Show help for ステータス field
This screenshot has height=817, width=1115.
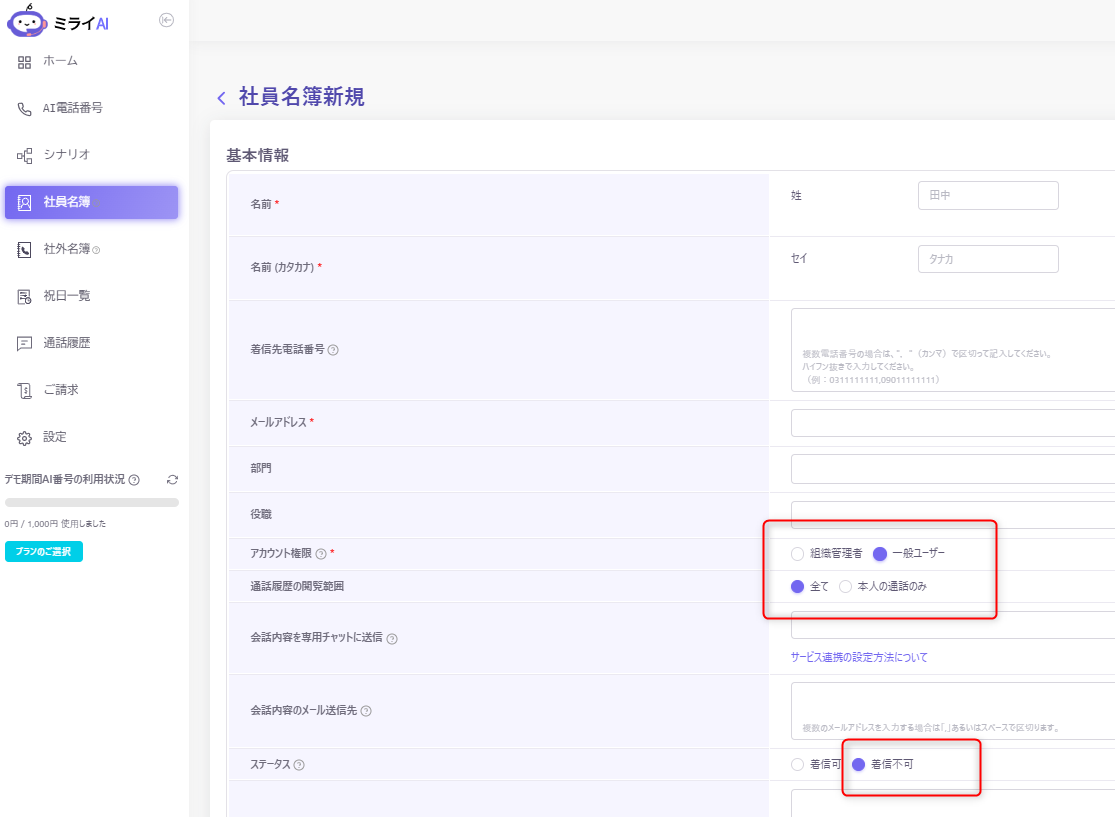pyautogui.click(x=299, y=765)
